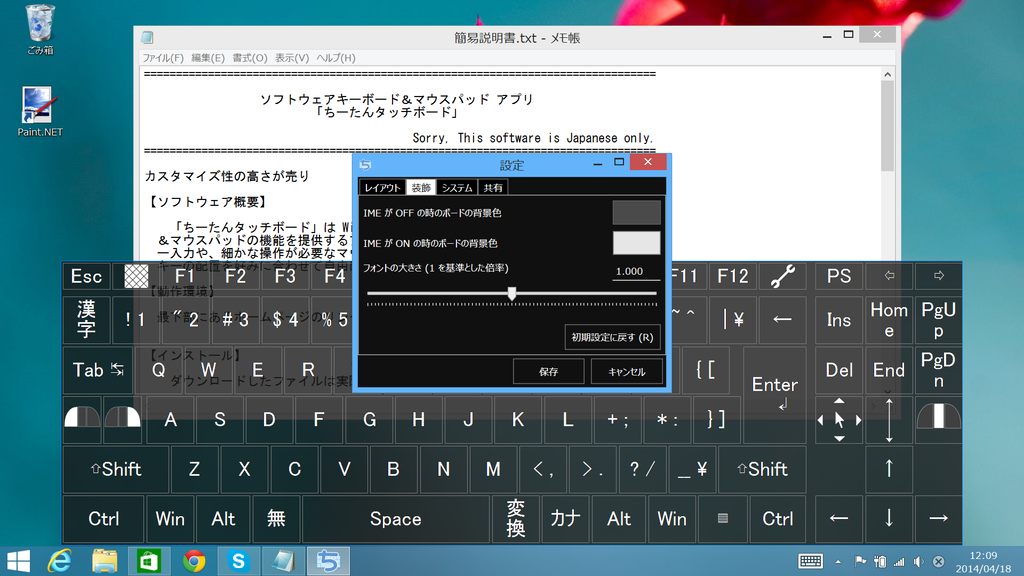Click the taskbar clock
This screenshot has height=576, width=1024.
[x=983, y=562]
